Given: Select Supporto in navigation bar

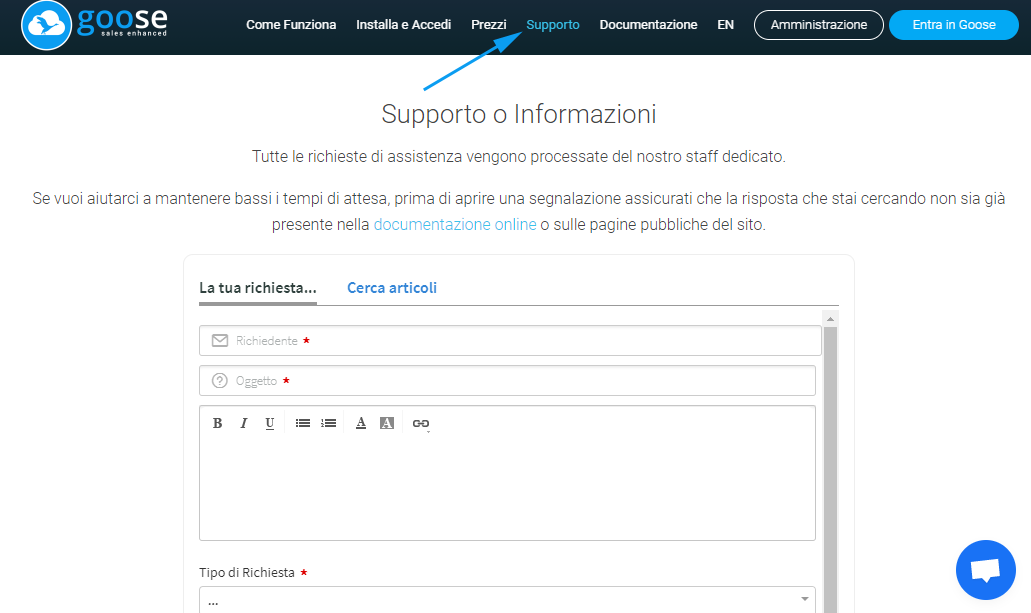Looking at the screenshot, I should coord(552,25).
